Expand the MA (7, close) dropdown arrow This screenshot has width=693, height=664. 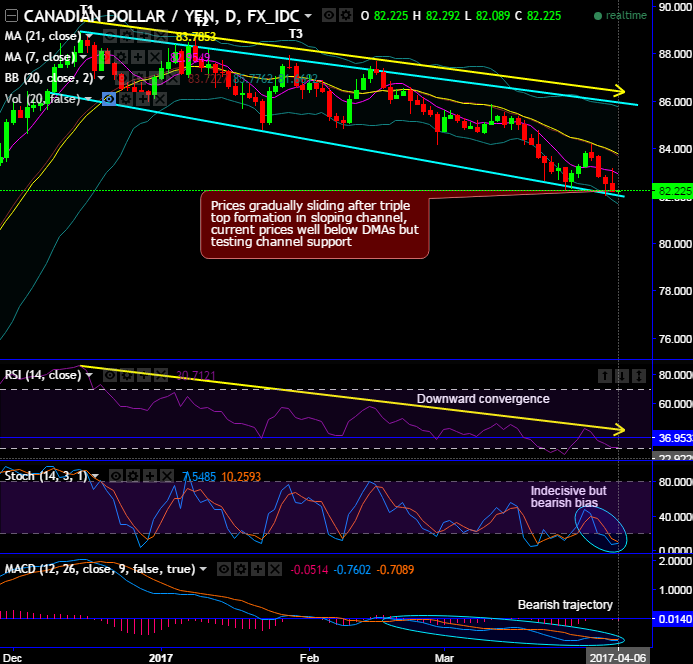(83, 57)
